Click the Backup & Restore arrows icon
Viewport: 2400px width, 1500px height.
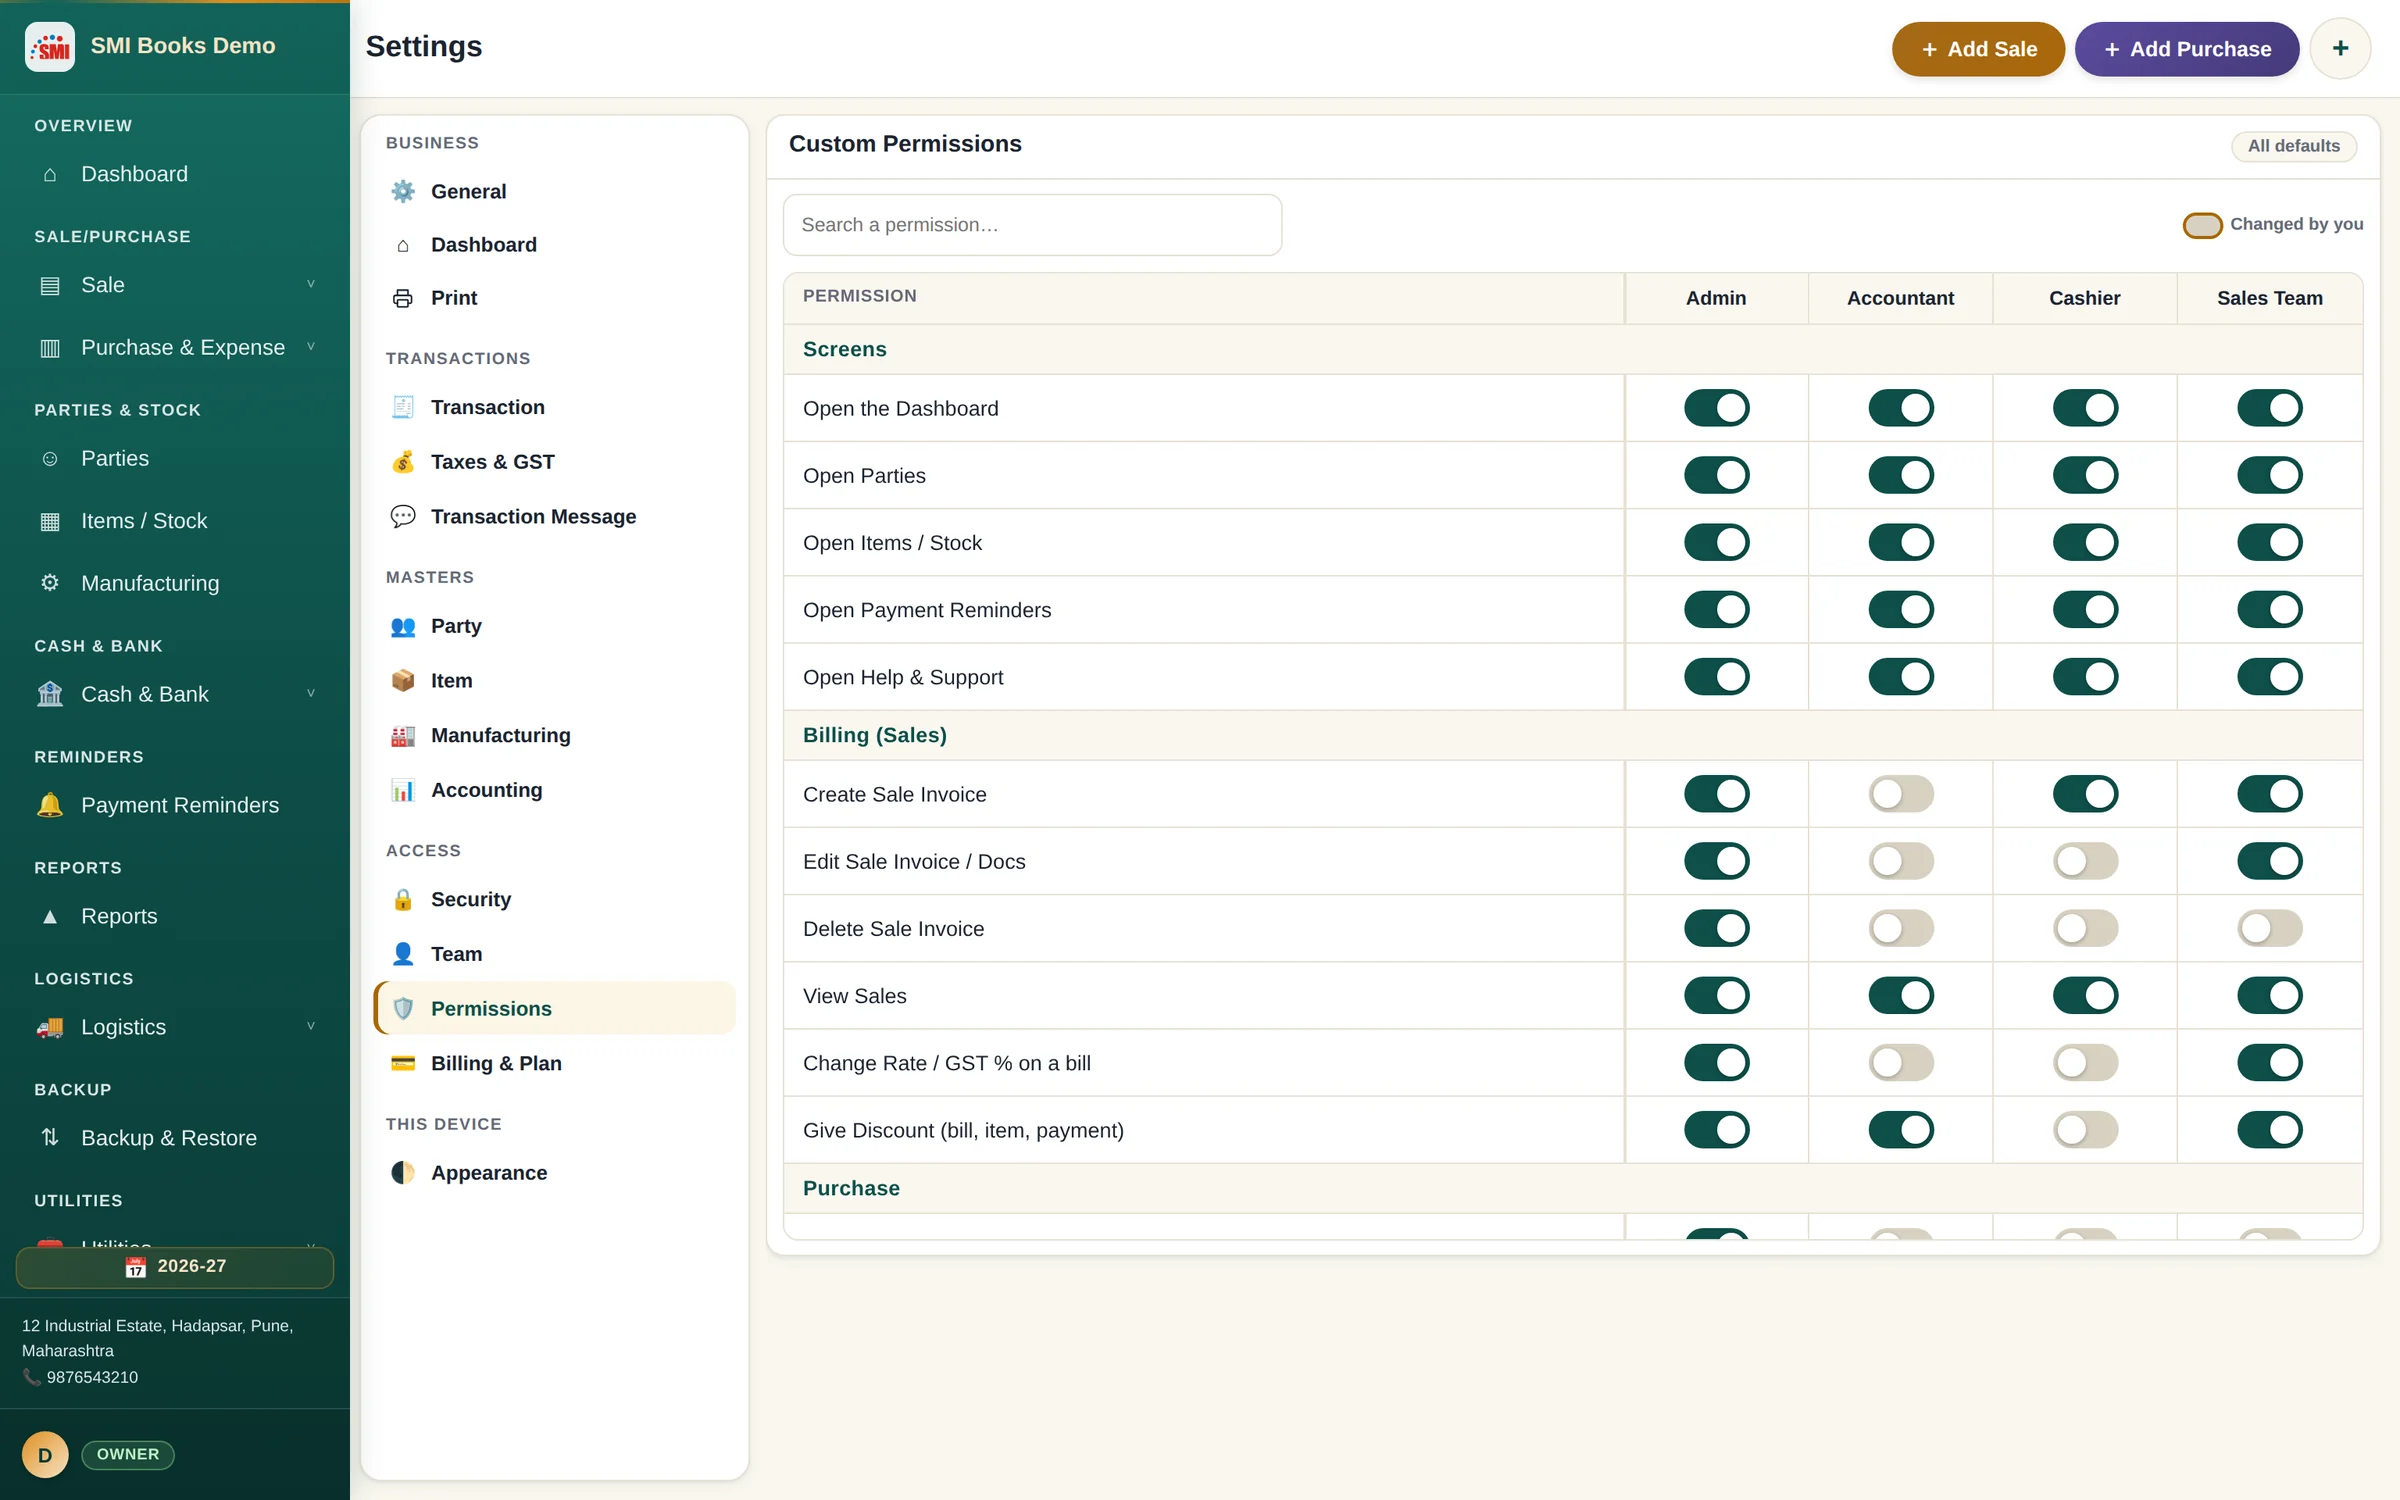50,1138
